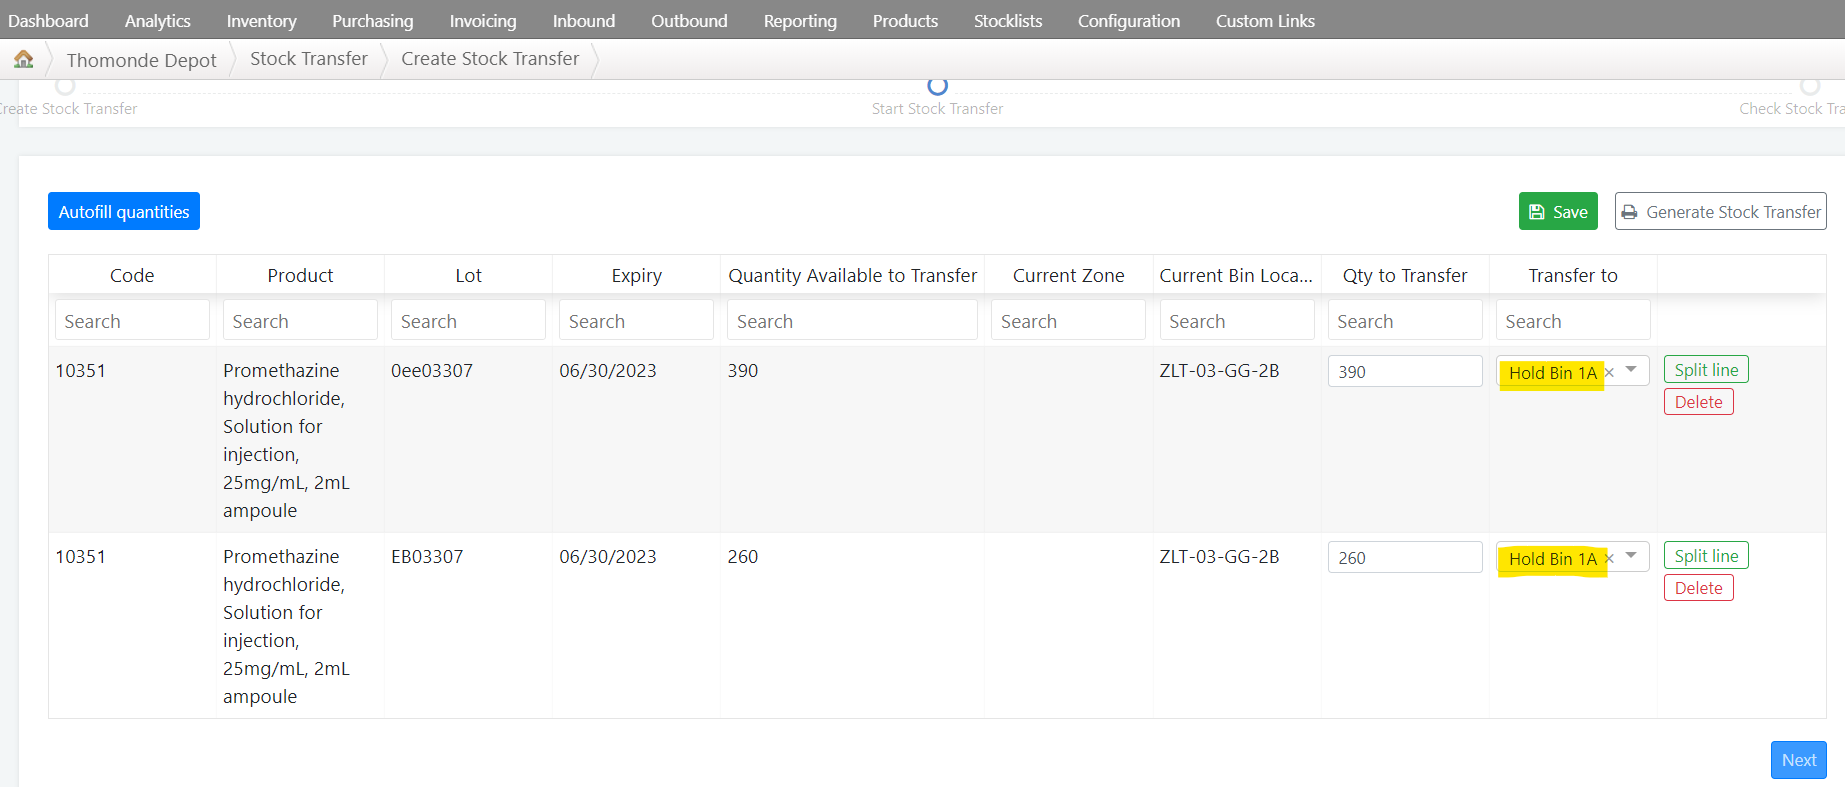Open the Dashboard menu
The height and width of the screenshot is (787, 1845).
[48, 20]
